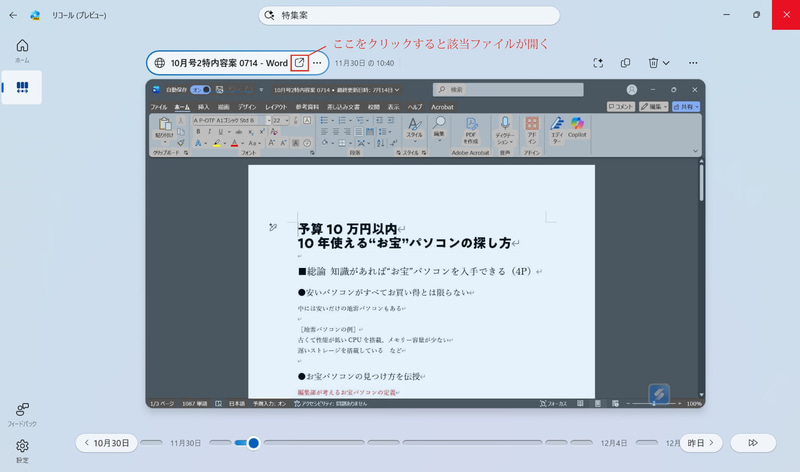Skip to latest snapshot with fast-forward button
The image size is (800, 472).
[x=753, y=443]
